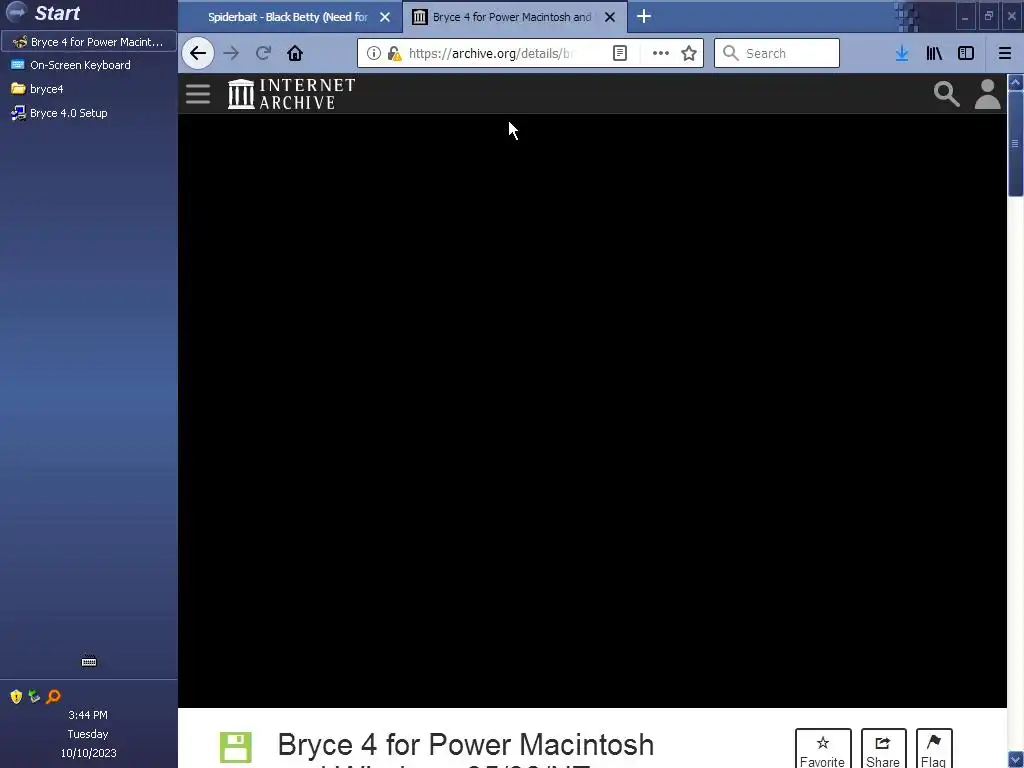Toggle the browser sidebar
This screenshot has width=1024, height=768.
[966, 54]
